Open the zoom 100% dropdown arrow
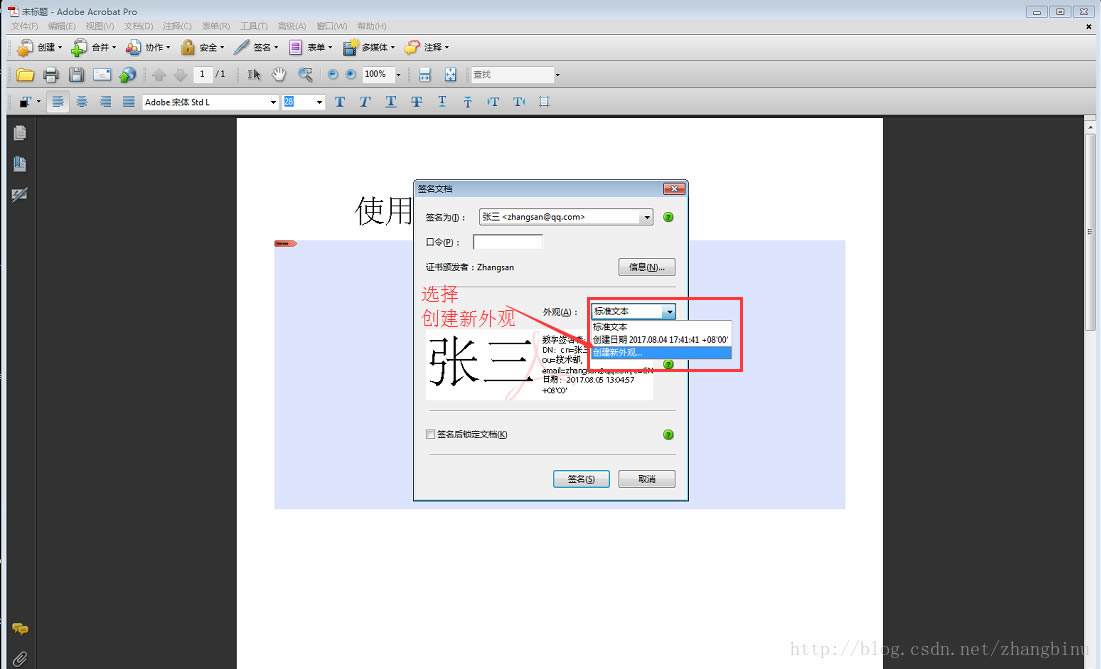 coord(398,74)
